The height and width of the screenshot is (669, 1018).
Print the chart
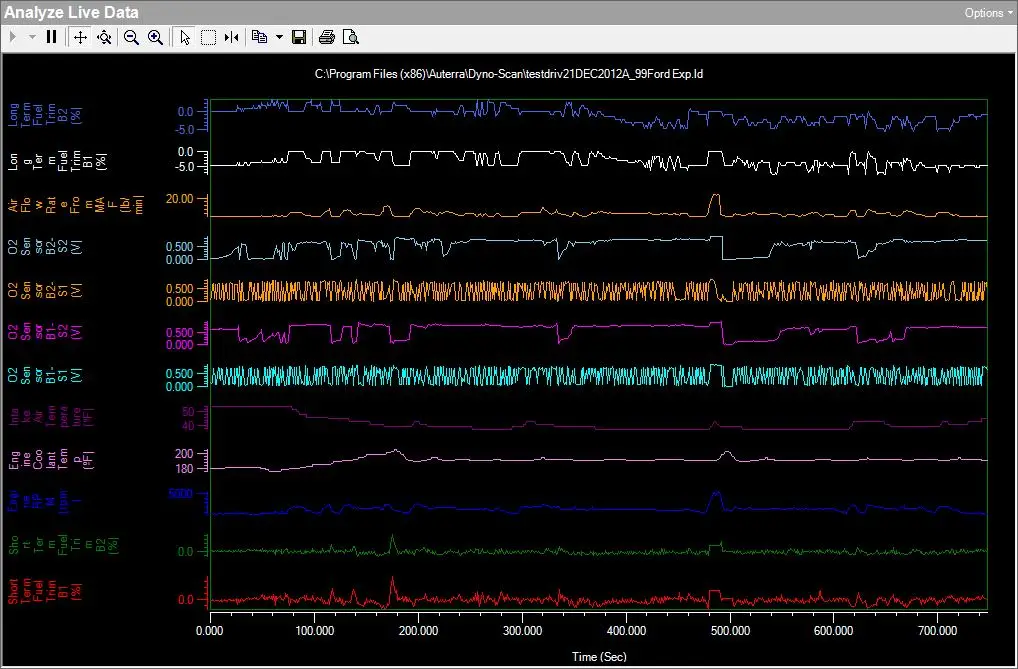tap(327, 38)
